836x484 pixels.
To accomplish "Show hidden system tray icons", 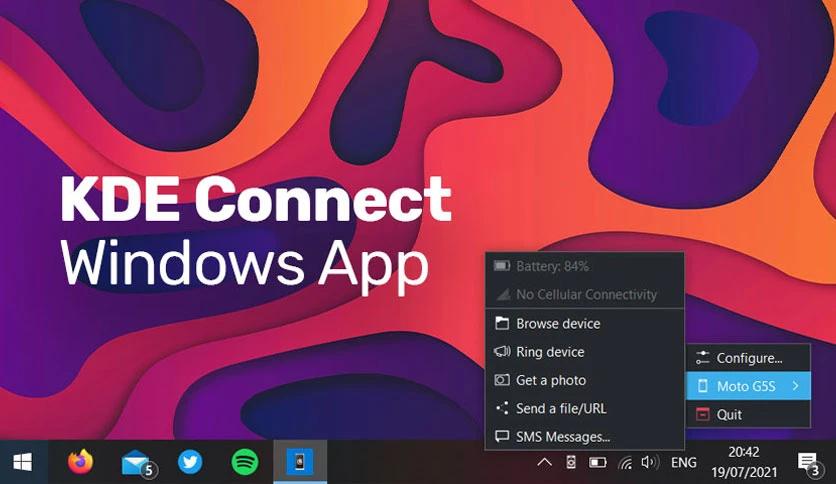I will 544,463.
